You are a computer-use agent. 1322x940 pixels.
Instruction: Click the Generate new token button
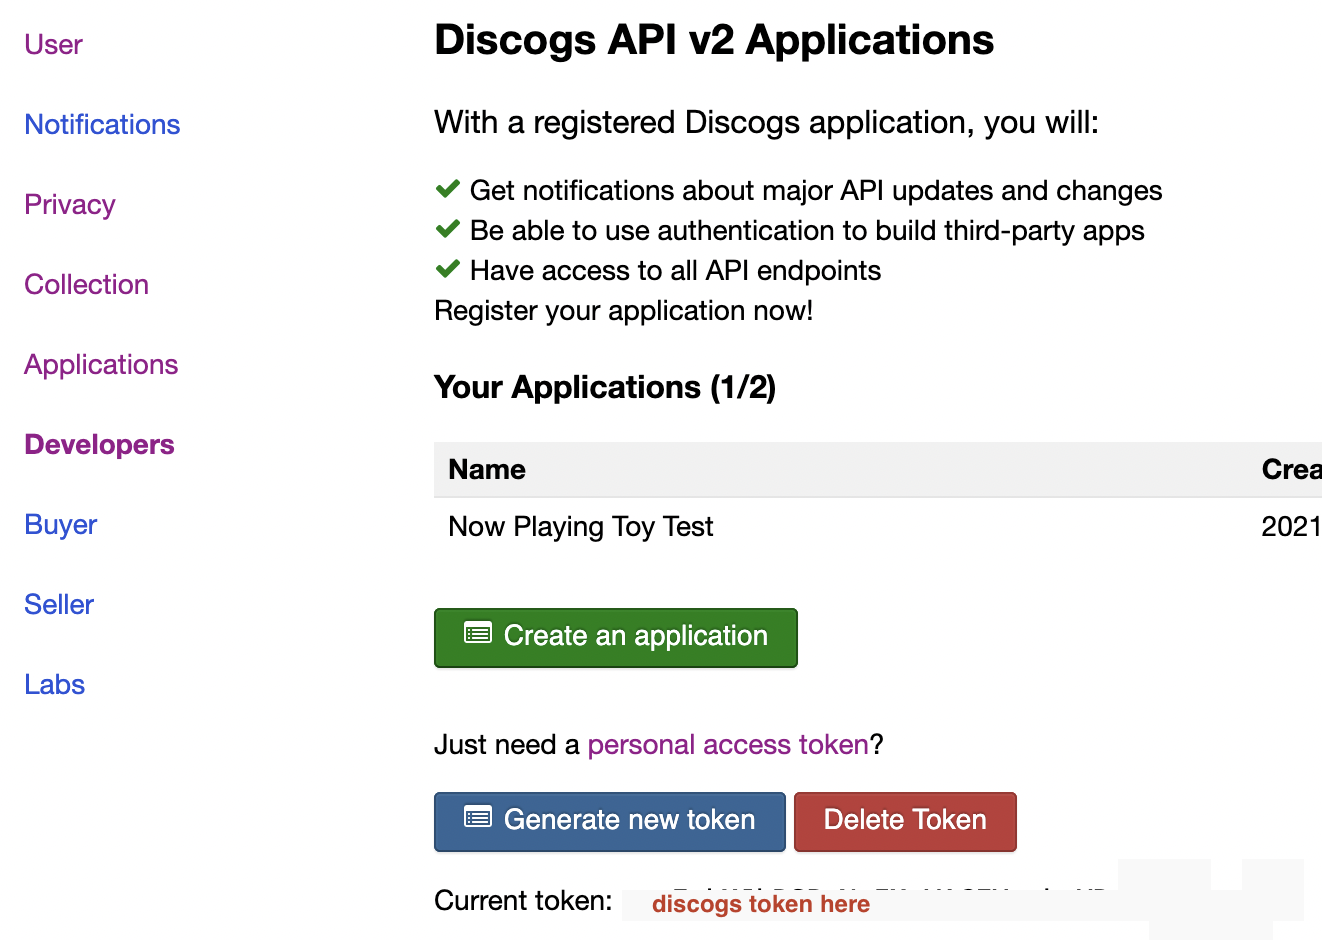[610, 821]
